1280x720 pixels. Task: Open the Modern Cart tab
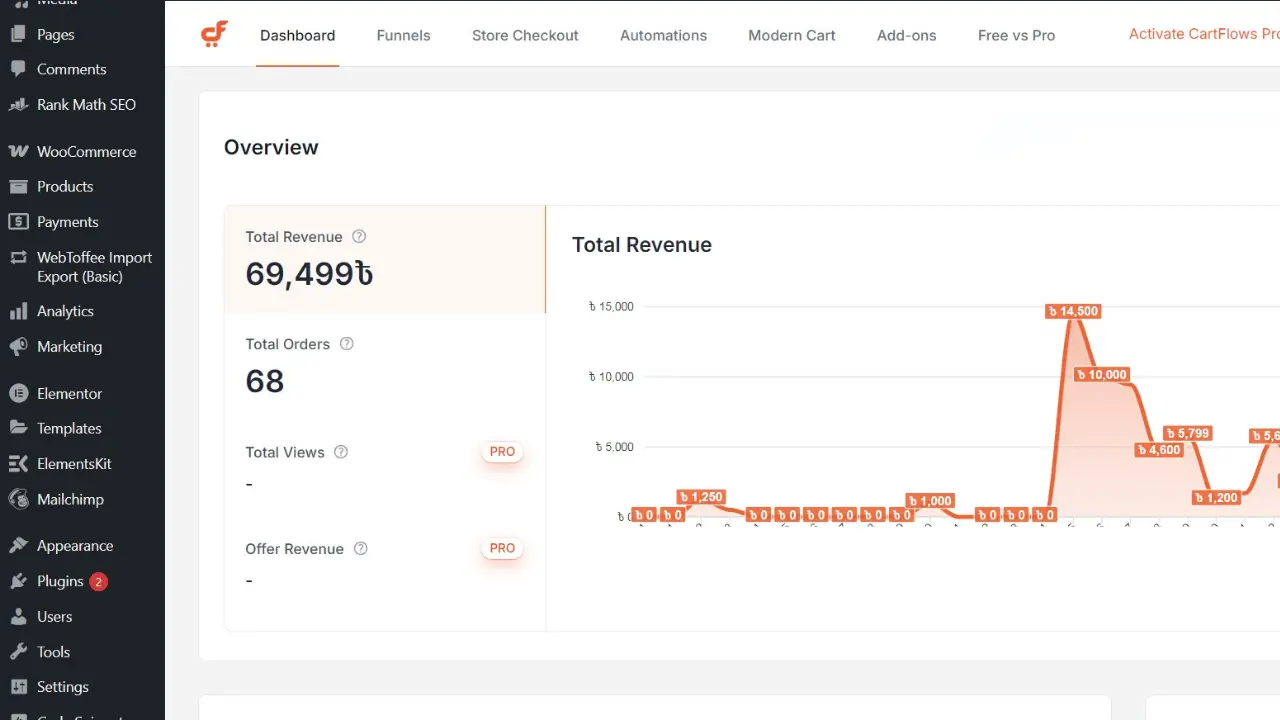click(x=791, y=35)
